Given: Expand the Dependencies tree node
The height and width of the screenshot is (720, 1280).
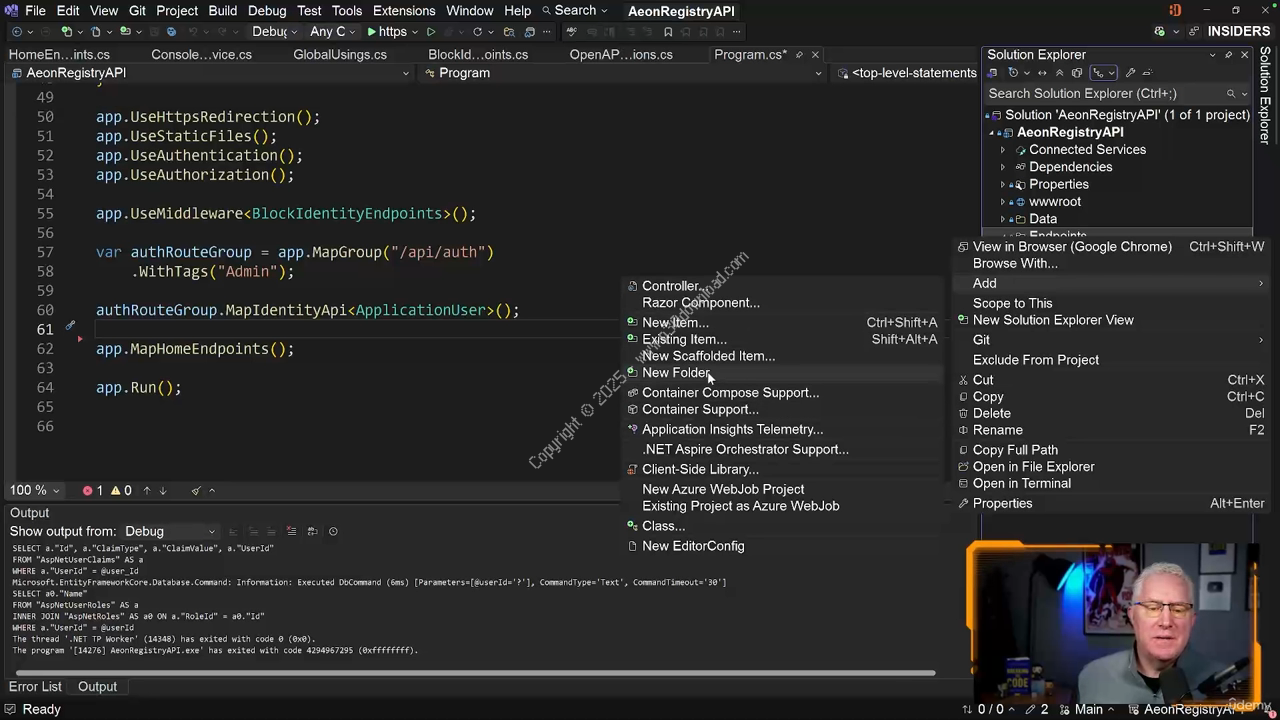Looking at the screenshot, I should 1003,167.
